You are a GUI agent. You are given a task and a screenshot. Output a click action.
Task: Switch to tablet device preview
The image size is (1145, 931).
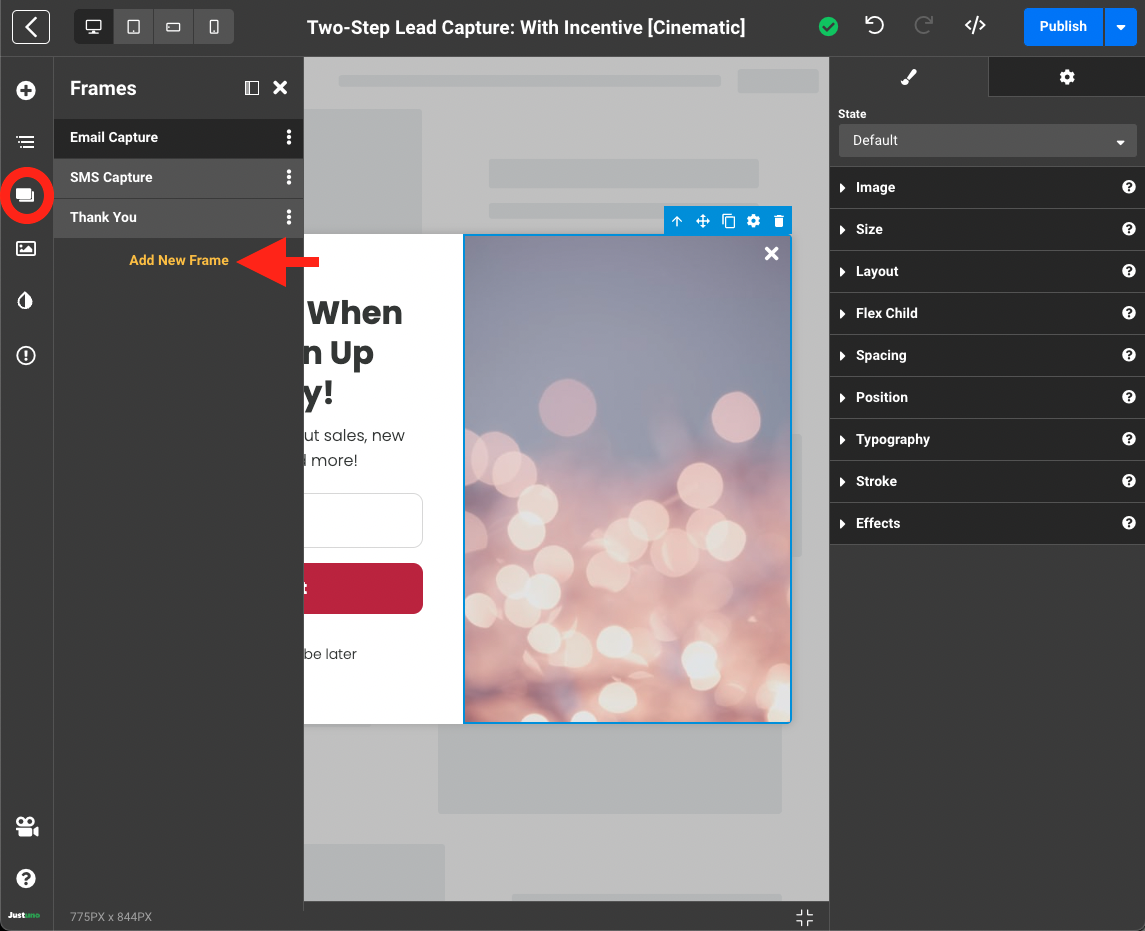pos(133,27)
